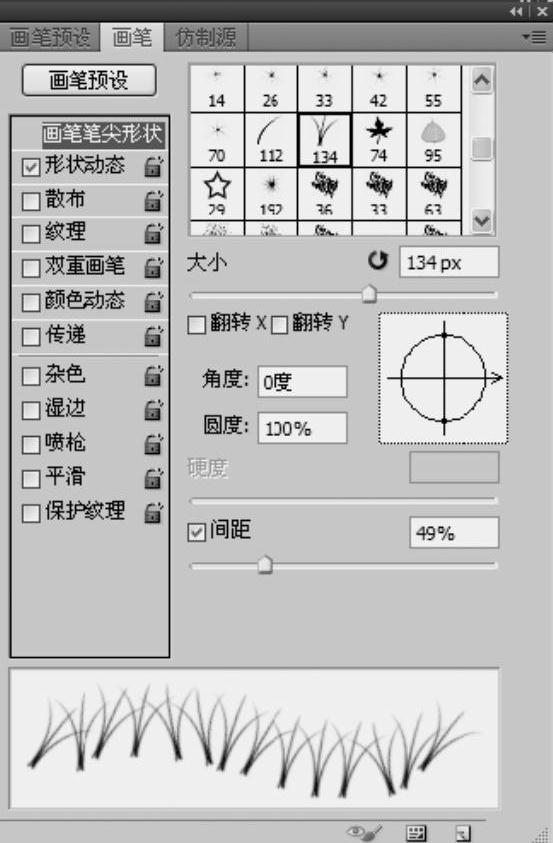Choose the grass brush tip 134
The height and width of the screenshot is (843, 553).
(325, 140)
